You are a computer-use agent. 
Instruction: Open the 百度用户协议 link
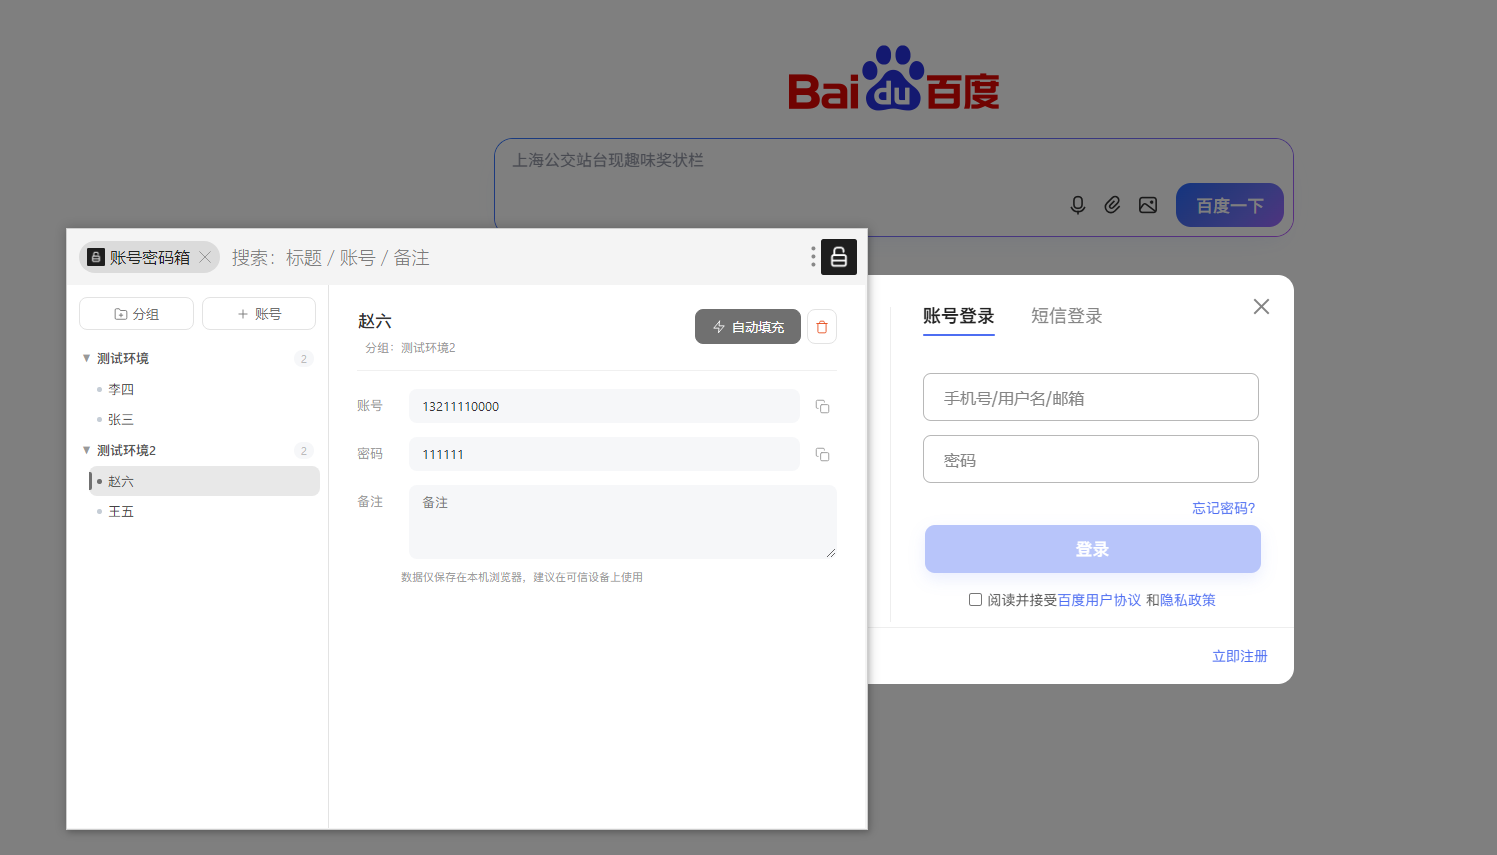(1099, 600)
